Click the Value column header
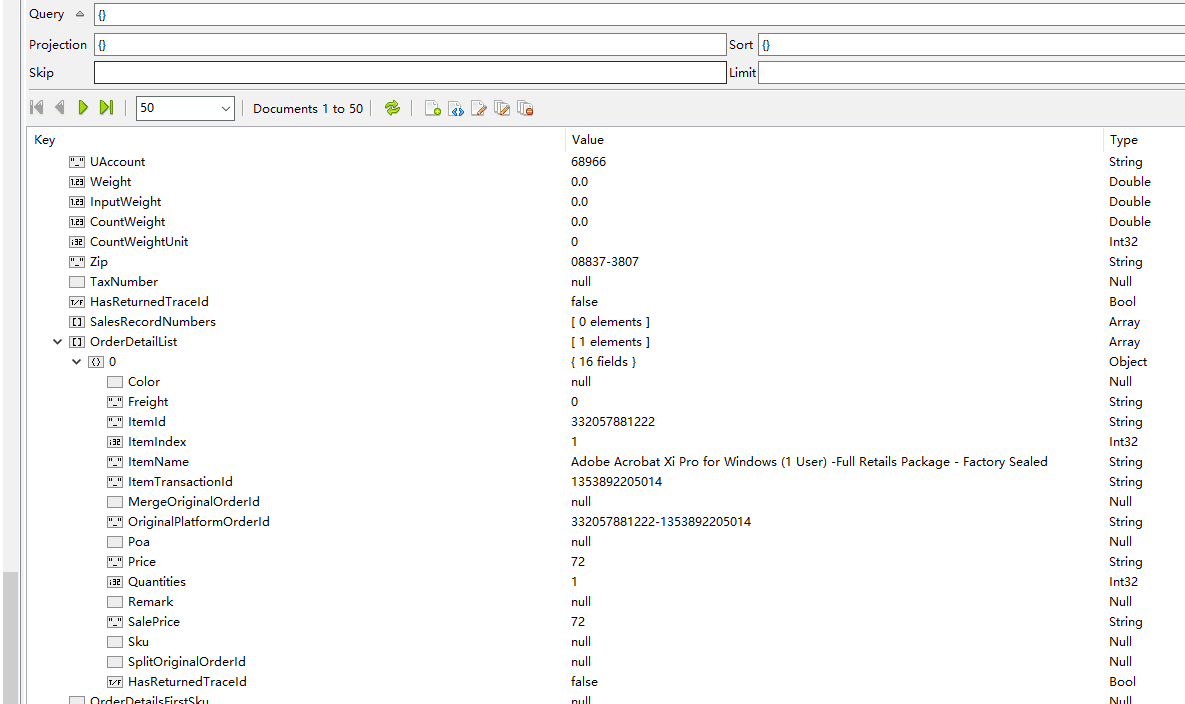 coord(587,140)
